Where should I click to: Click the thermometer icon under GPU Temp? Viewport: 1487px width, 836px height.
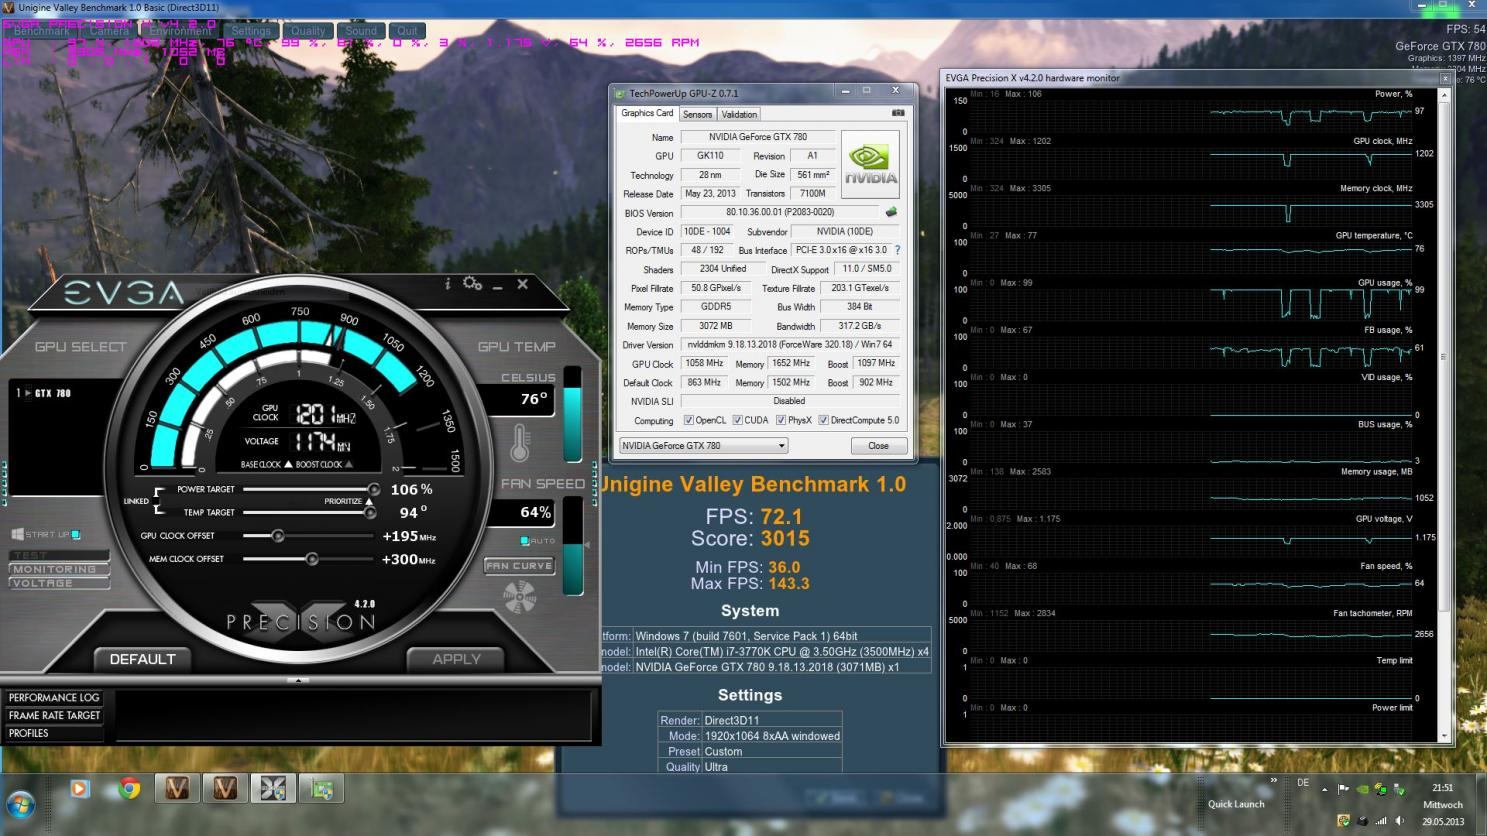pos(519,443)
